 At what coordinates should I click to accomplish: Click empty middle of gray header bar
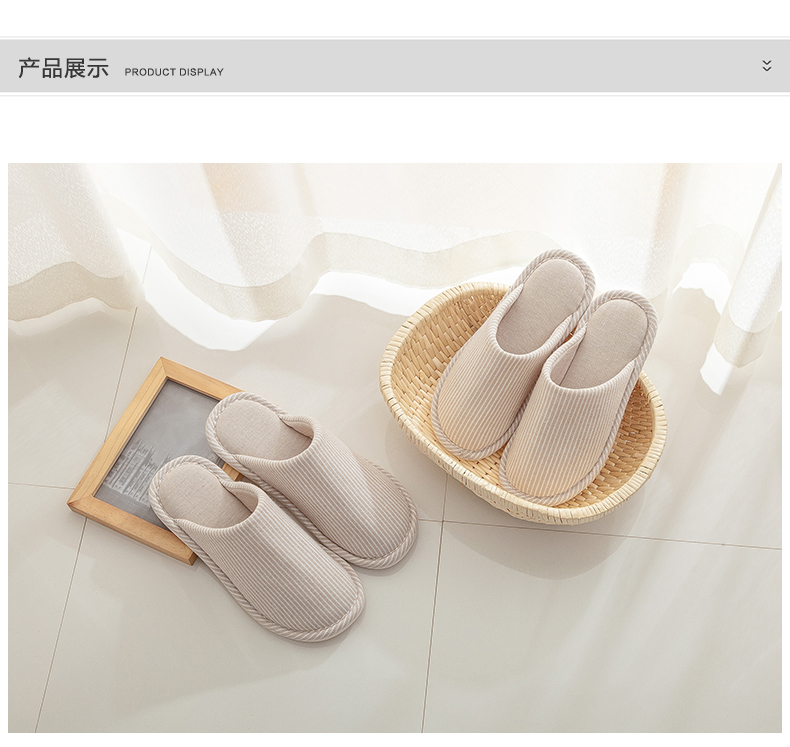480,66
